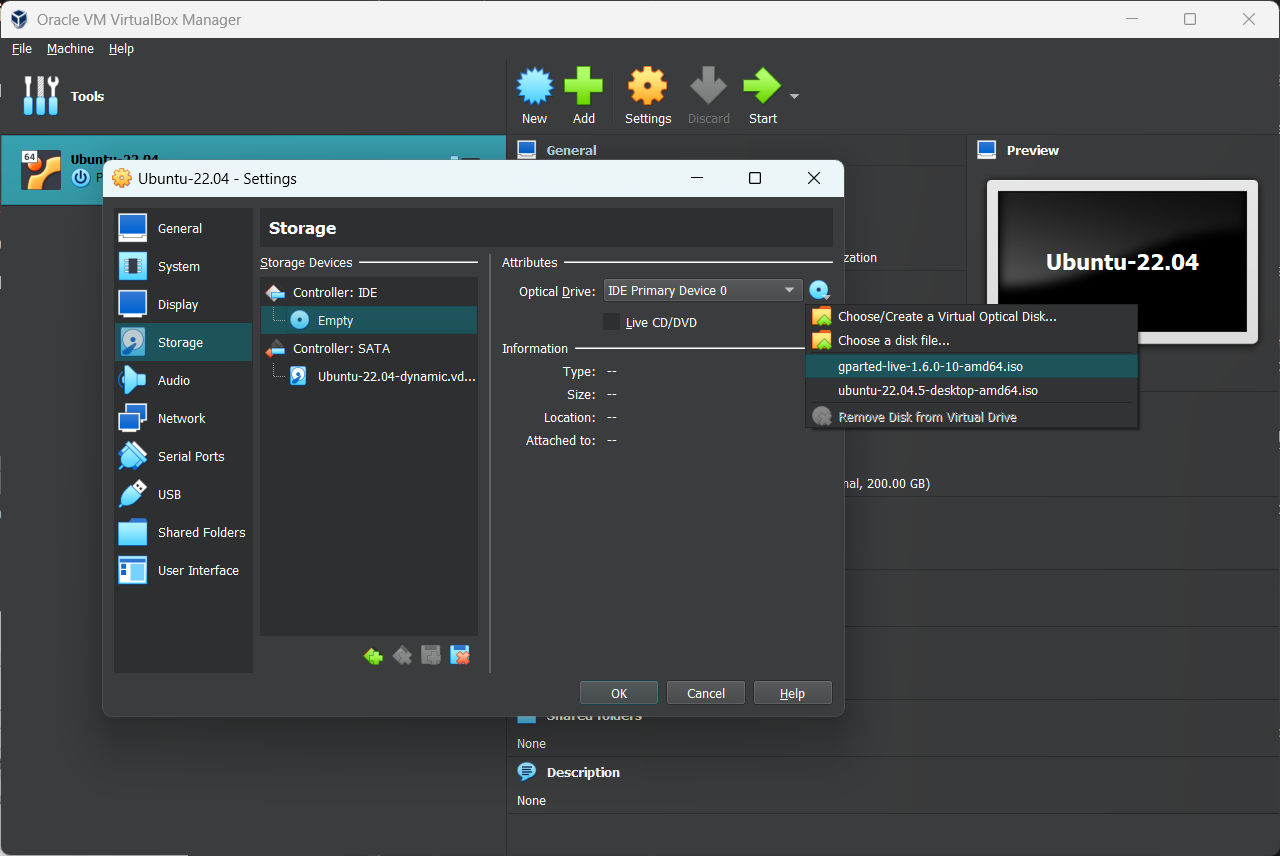Click the Description section header
Image resolution: width=1280 pixels, height=856 pixels.
pos(583,772)
